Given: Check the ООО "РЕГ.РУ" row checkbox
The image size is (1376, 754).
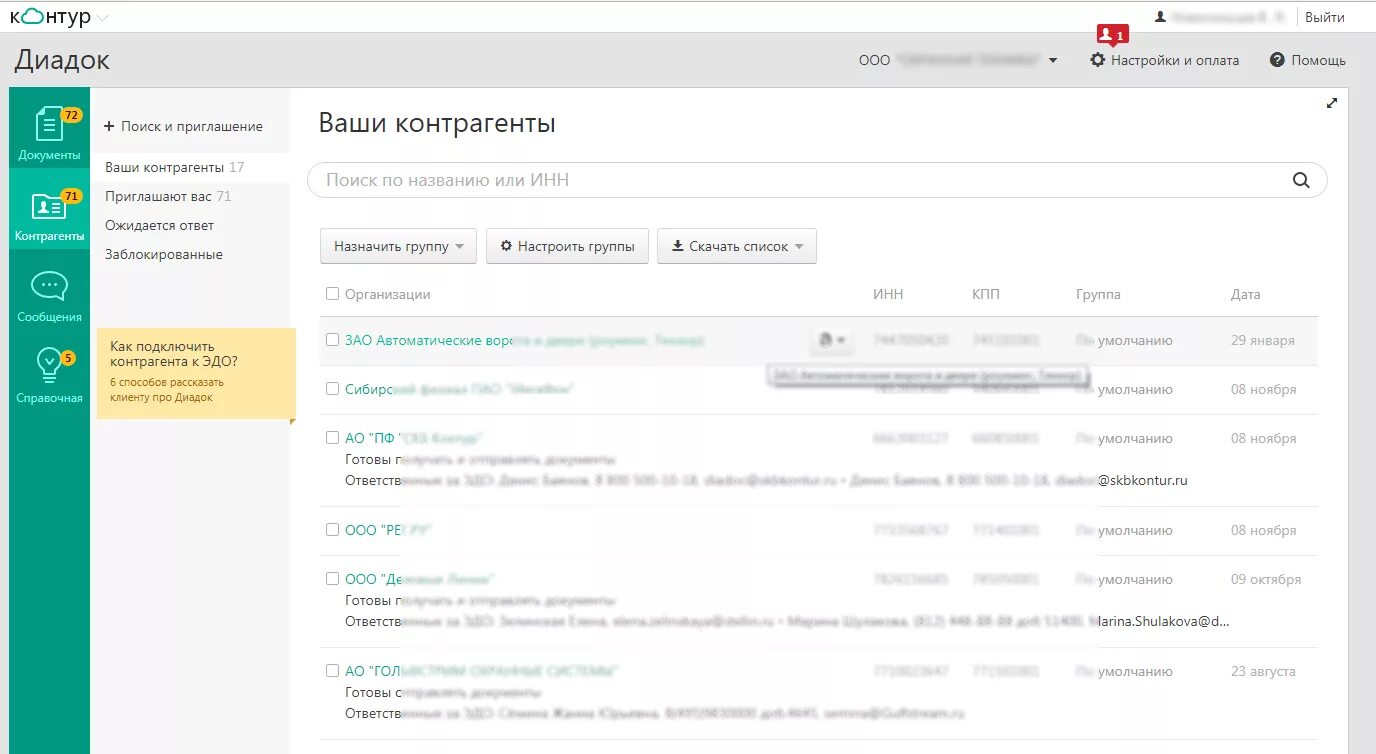Looking at the screenshot, I should click(x=333, y=530).
